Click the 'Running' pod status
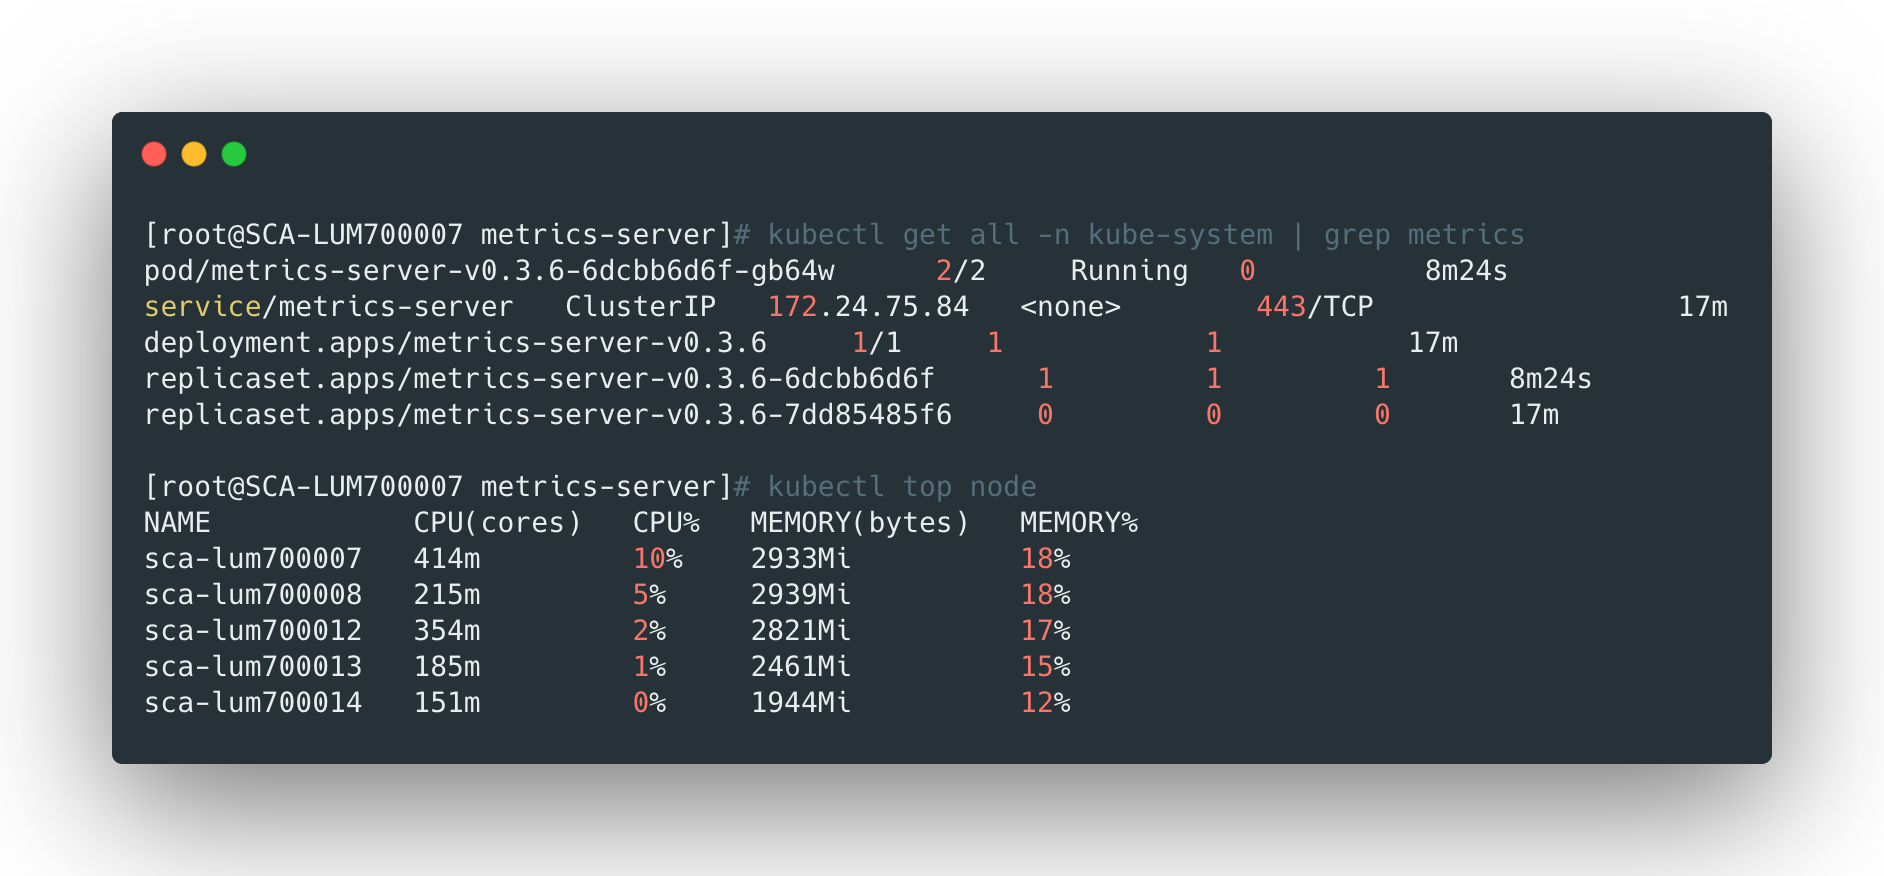This screenshot has width=1884, height=876. tap(1129, 271)
